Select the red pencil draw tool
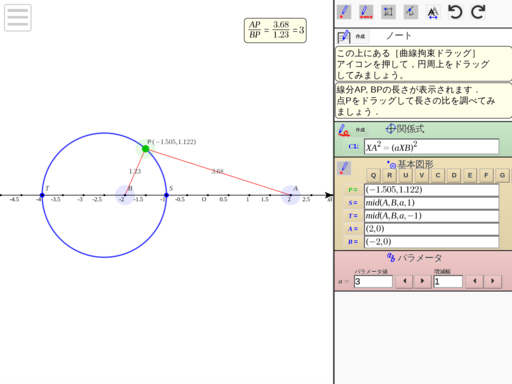This screenshot has width=512, height=384. [344, 12]
